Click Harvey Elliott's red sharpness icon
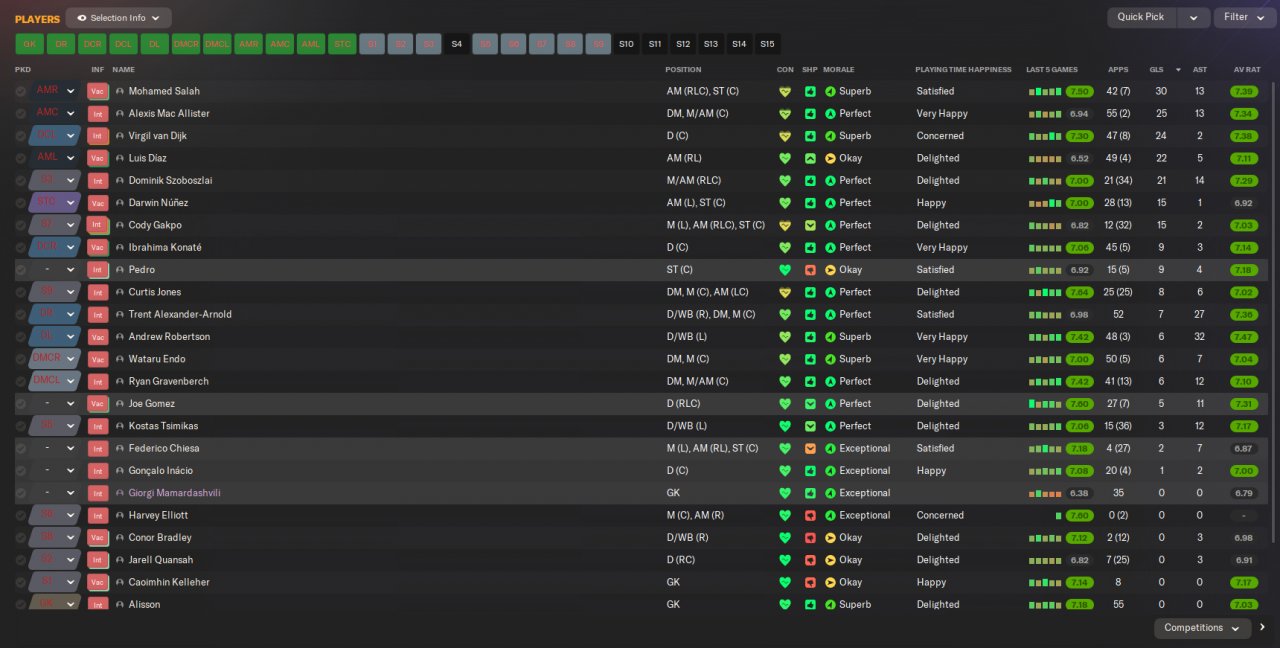 pyautogui.click(x=810, y=516)
